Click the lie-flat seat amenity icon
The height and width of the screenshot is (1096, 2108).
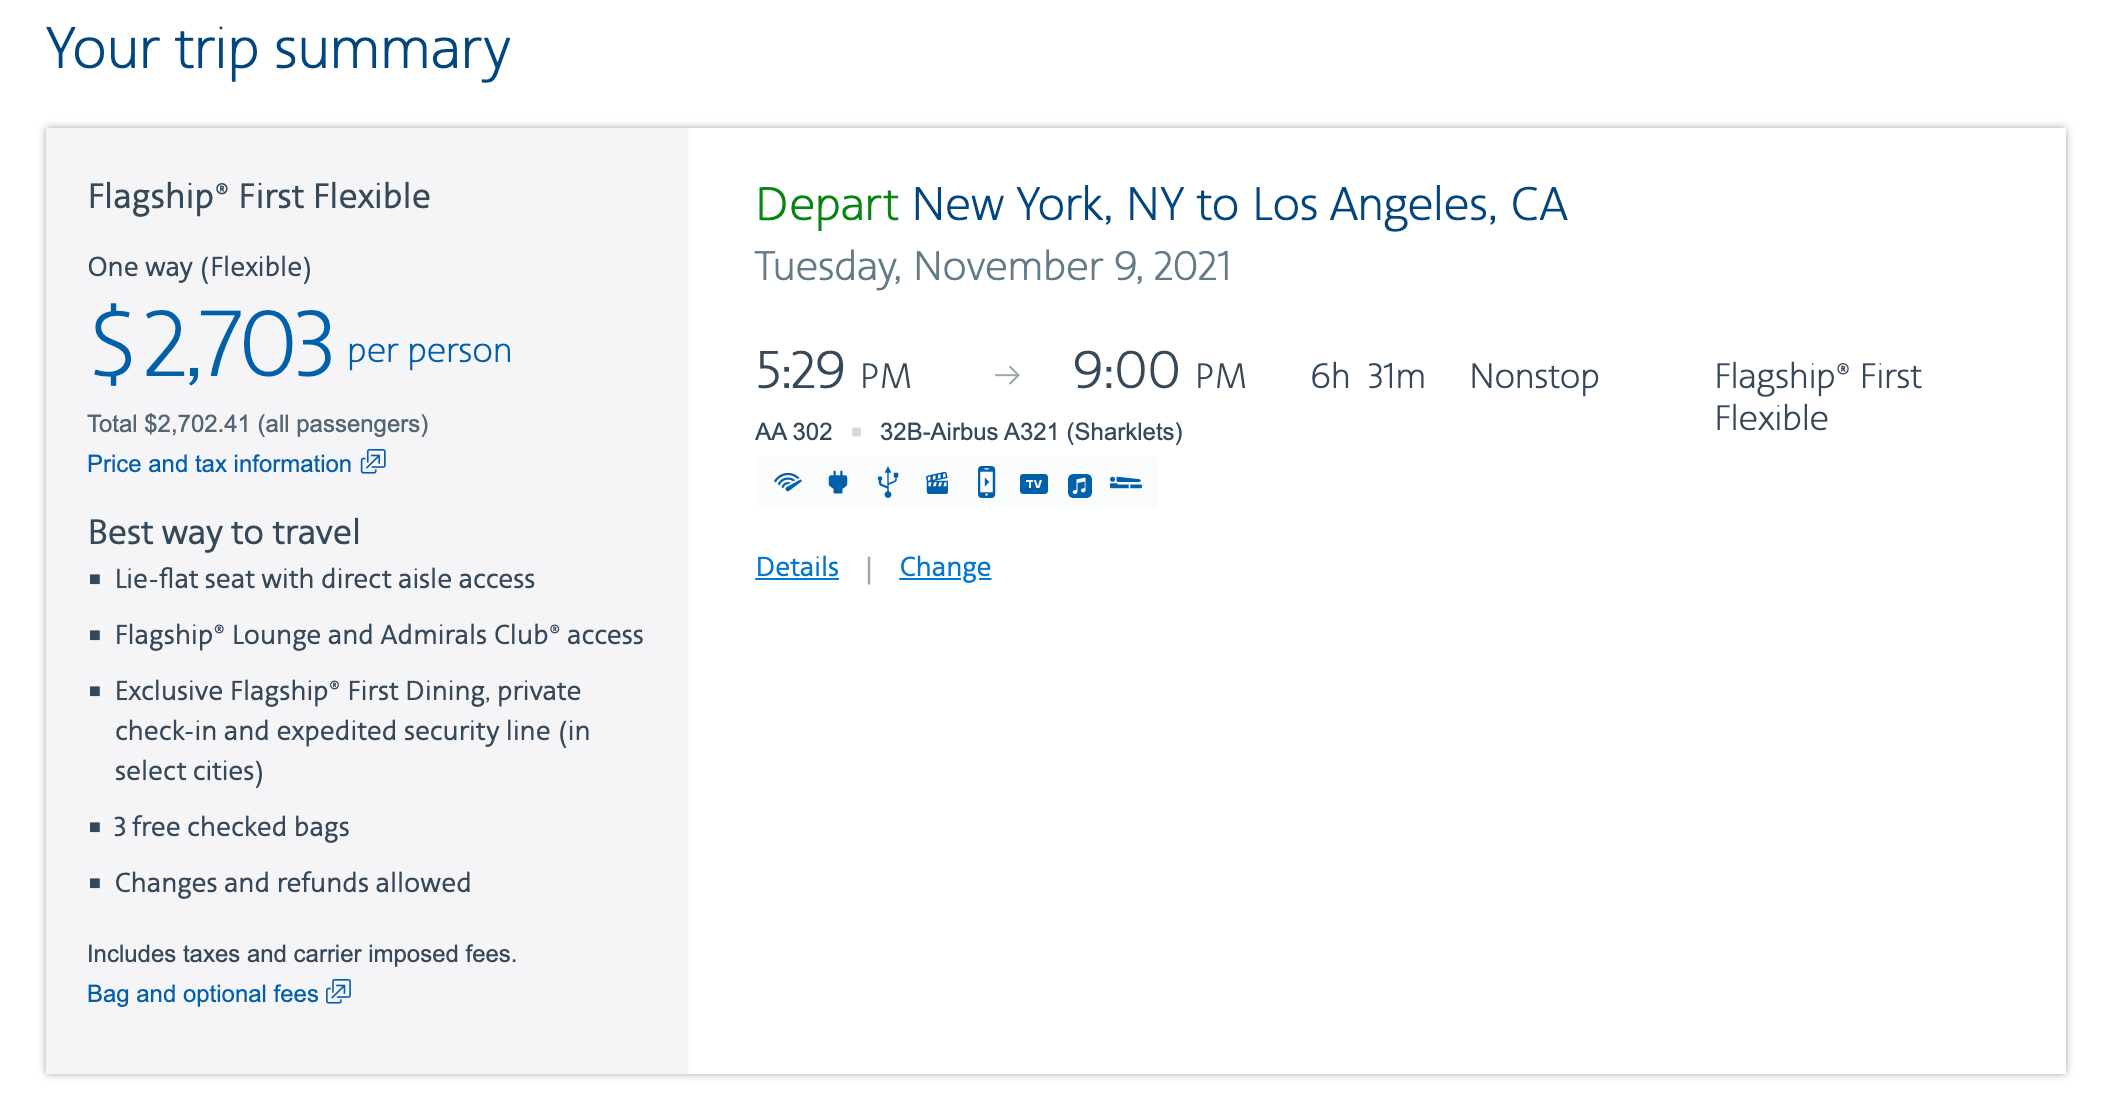tap(1125, 483)
